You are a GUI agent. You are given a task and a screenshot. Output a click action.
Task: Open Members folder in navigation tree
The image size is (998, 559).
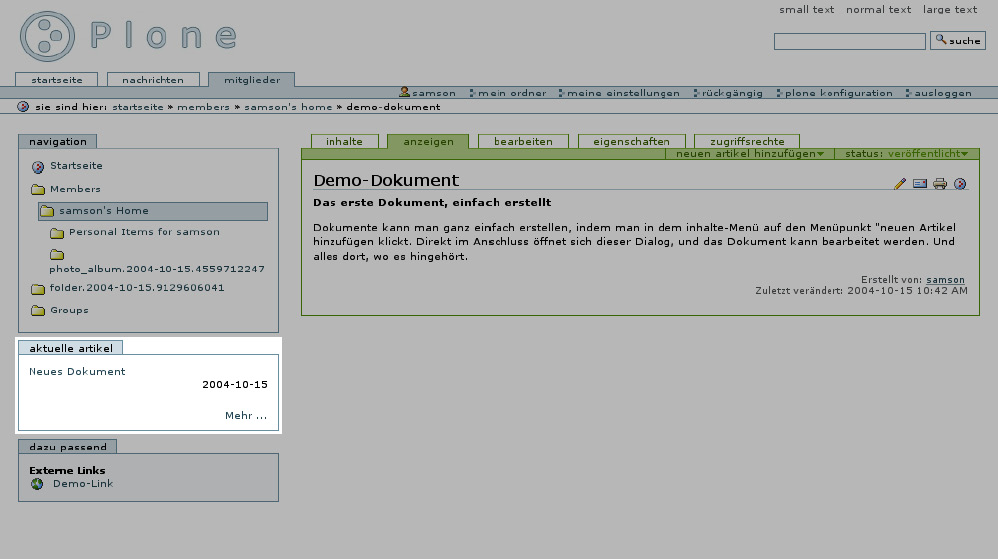pos(75,189)
